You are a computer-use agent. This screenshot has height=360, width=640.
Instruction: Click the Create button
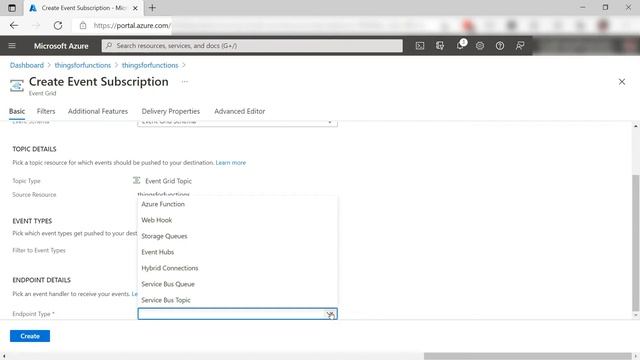point(30,336)
